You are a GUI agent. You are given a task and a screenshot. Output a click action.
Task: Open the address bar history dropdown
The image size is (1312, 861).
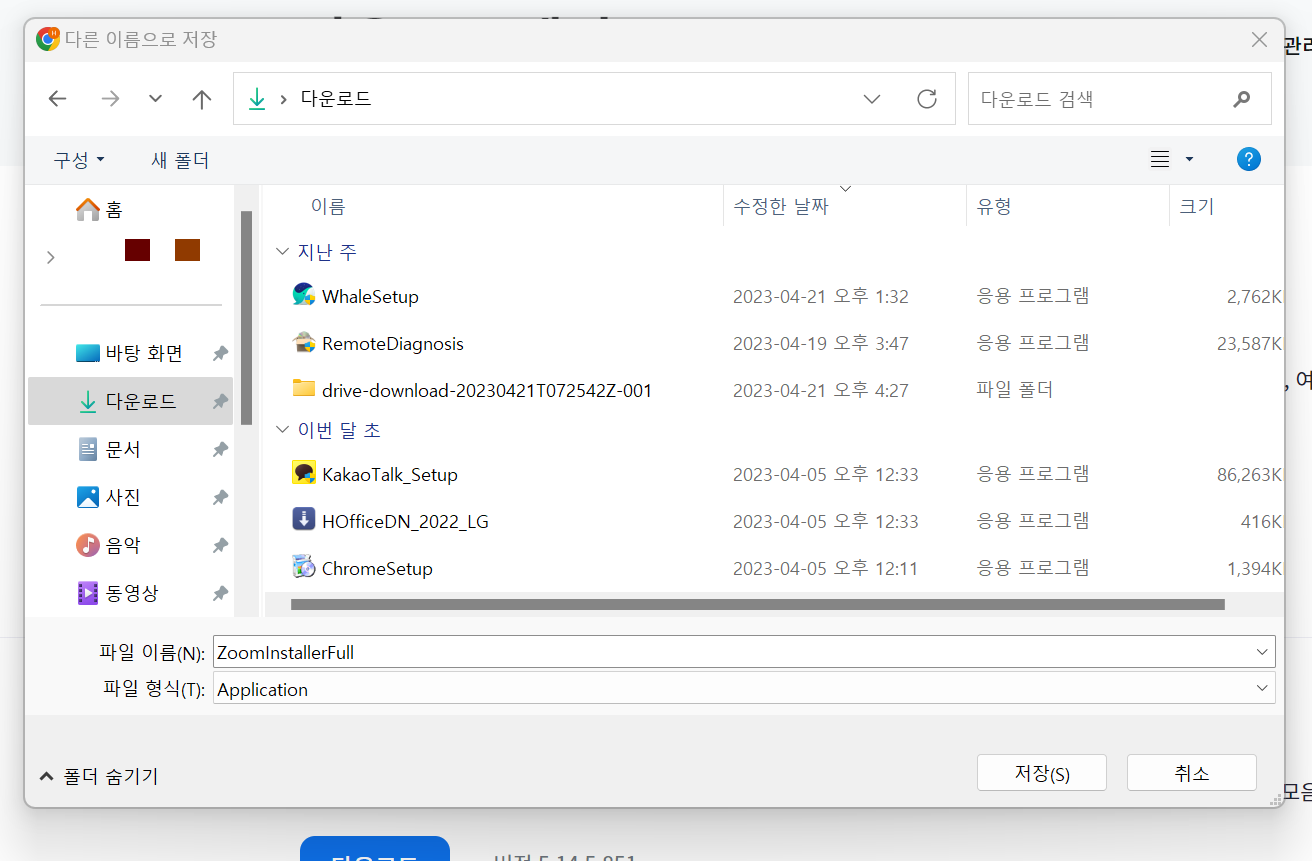coord(871,98)
